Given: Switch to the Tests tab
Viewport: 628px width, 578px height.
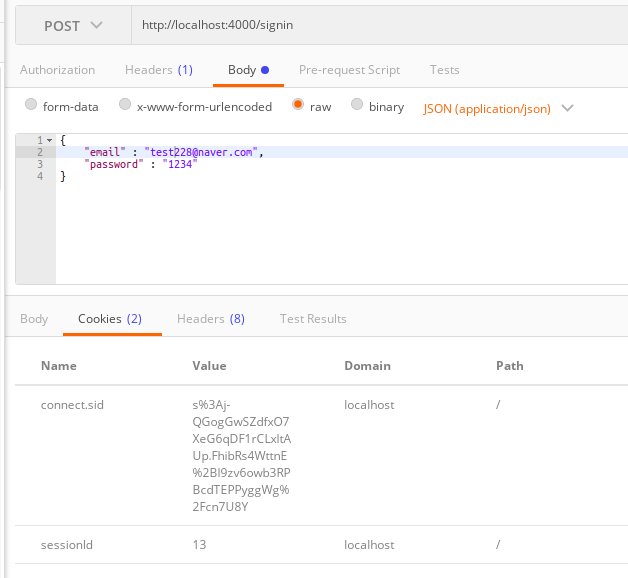Looking at the screenshot, I should click(445, 70).
